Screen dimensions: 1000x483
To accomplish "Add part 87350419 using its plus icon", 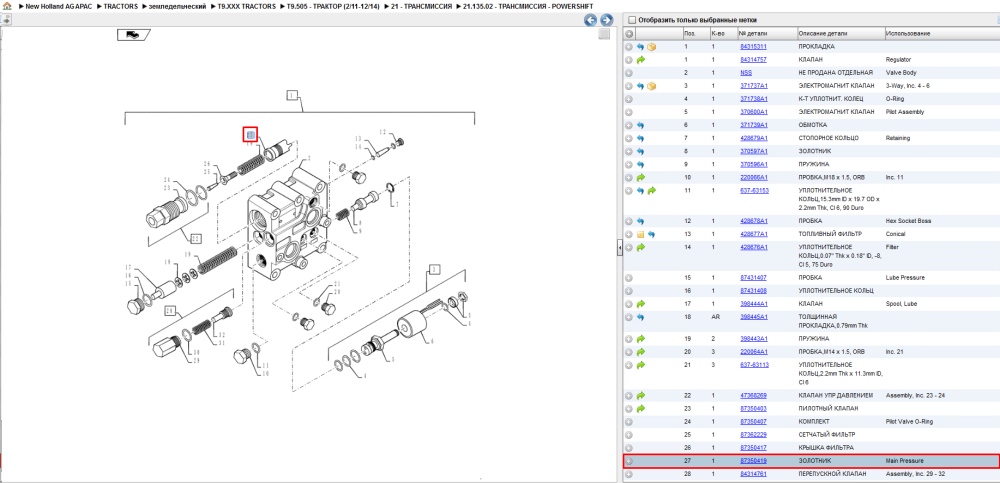I will tap(629, 461).
